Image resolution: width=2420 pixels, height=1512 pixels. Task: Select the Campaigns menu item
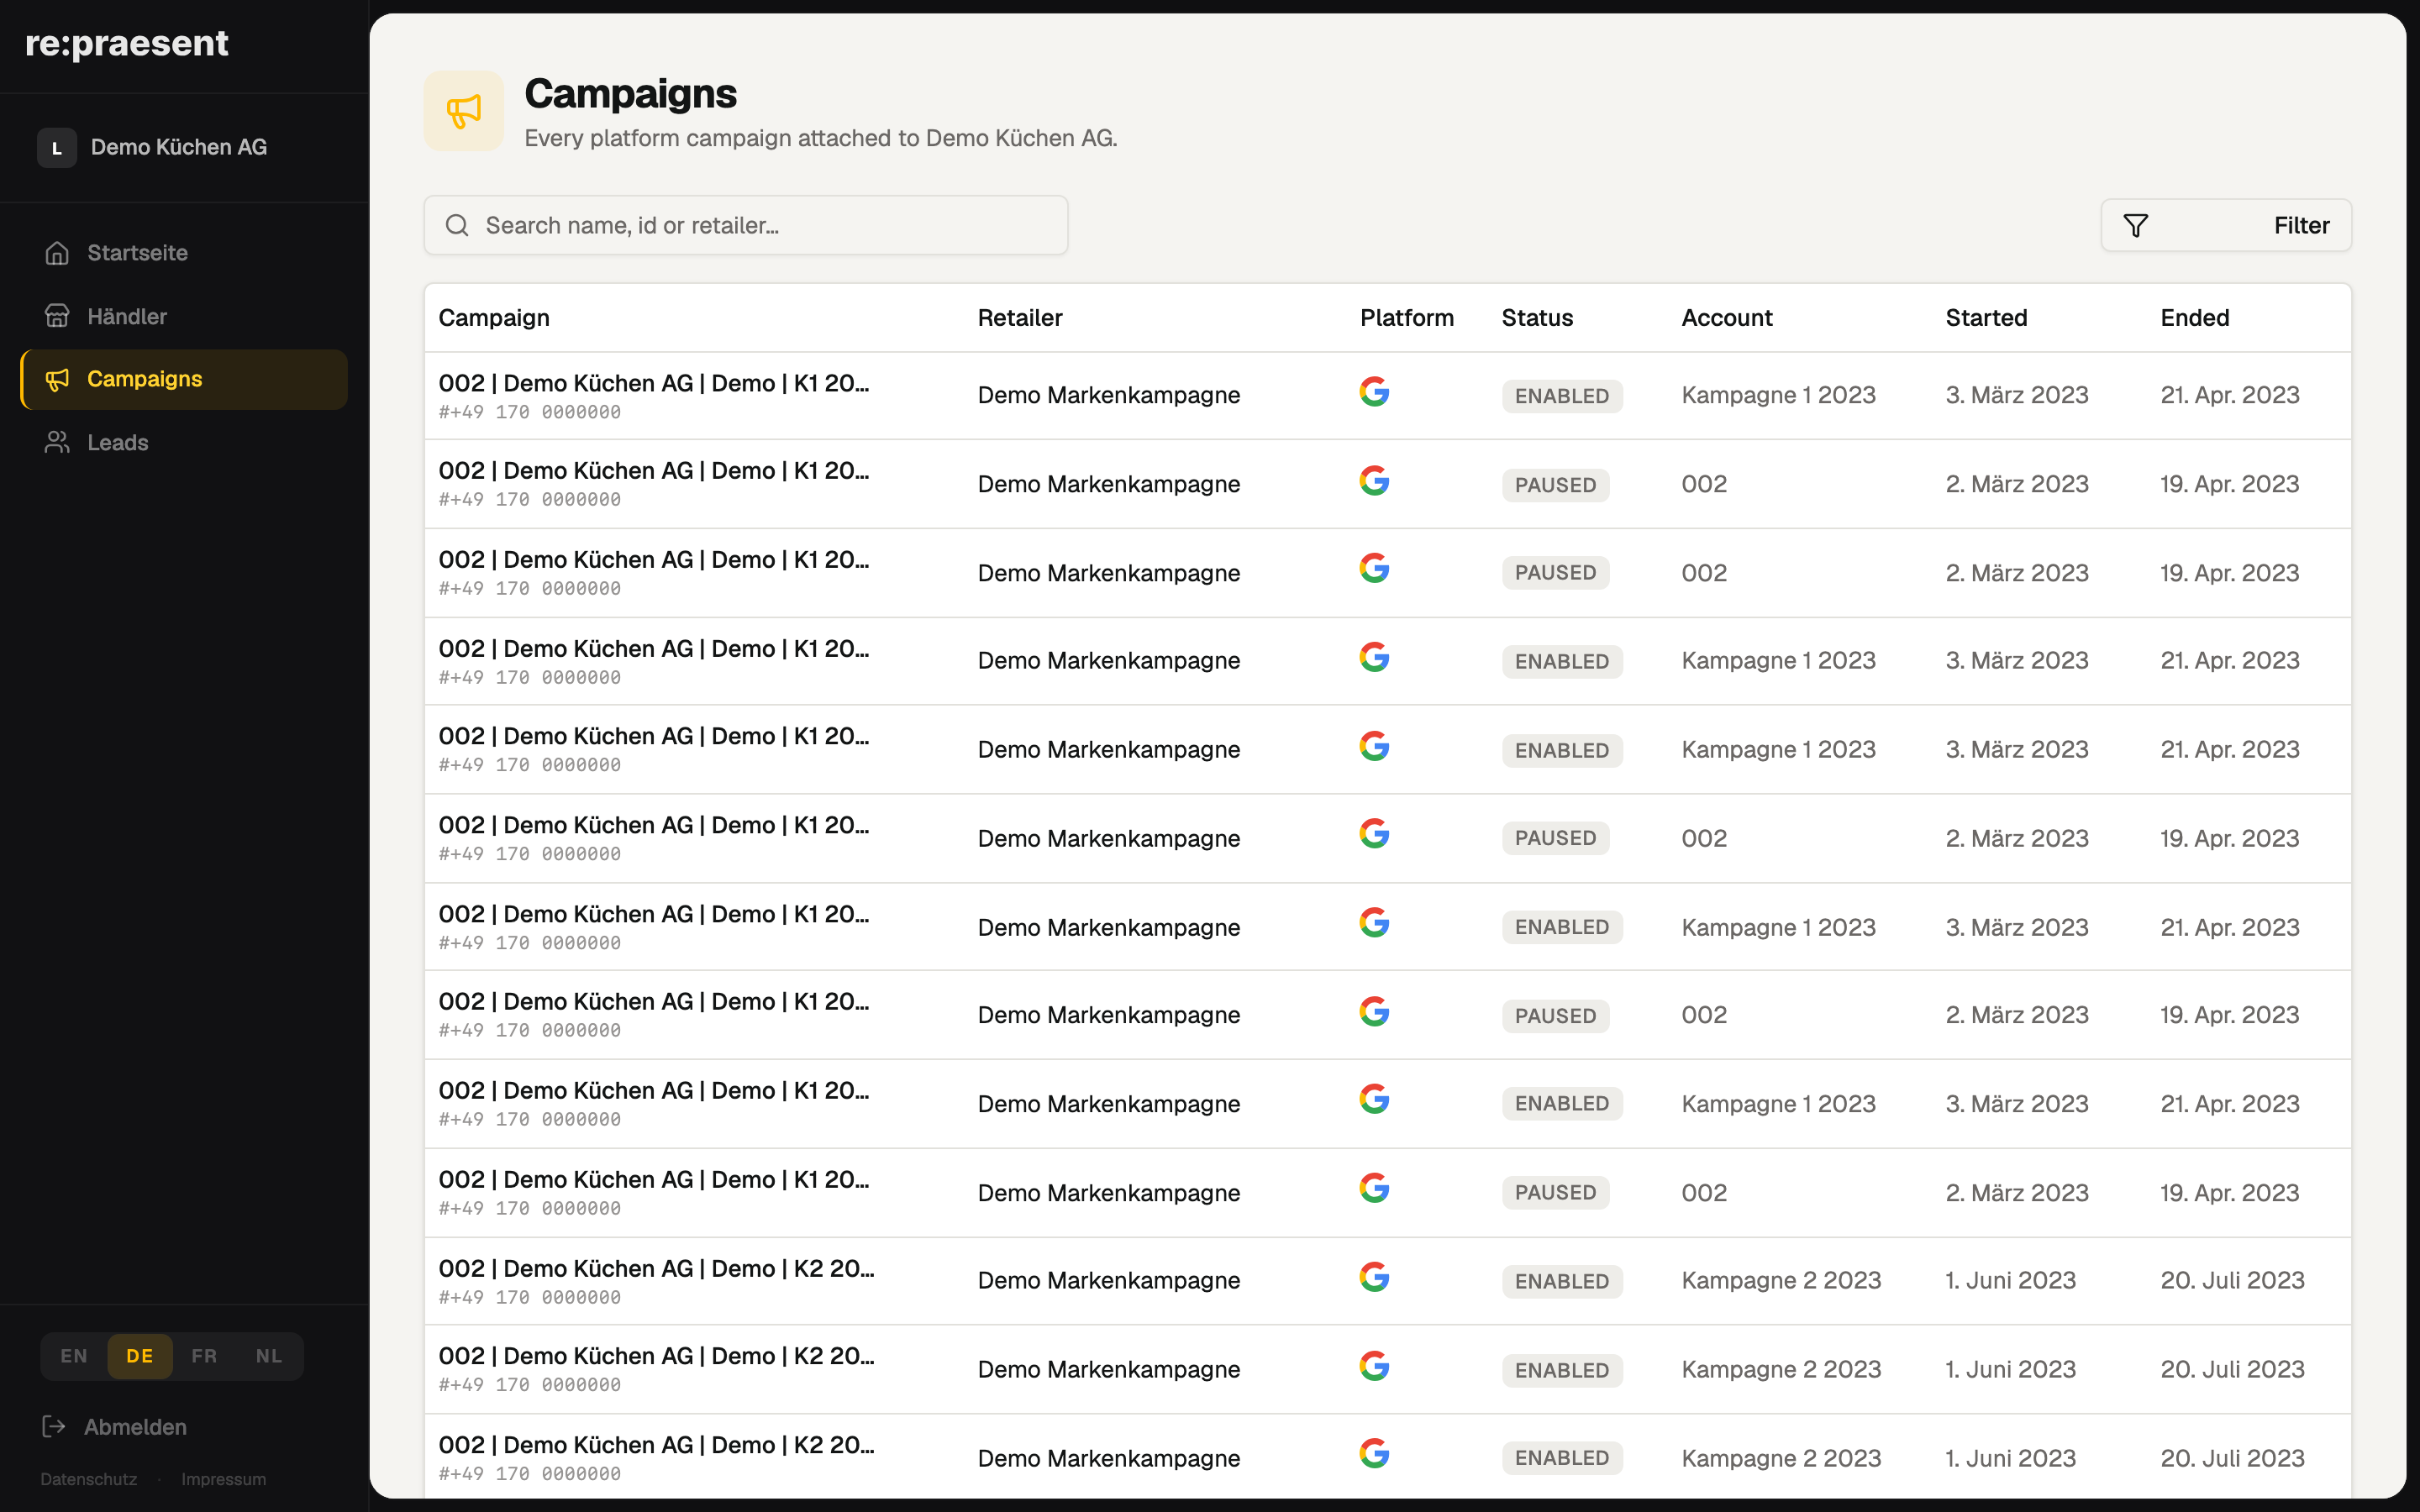(x=184, y=379)
